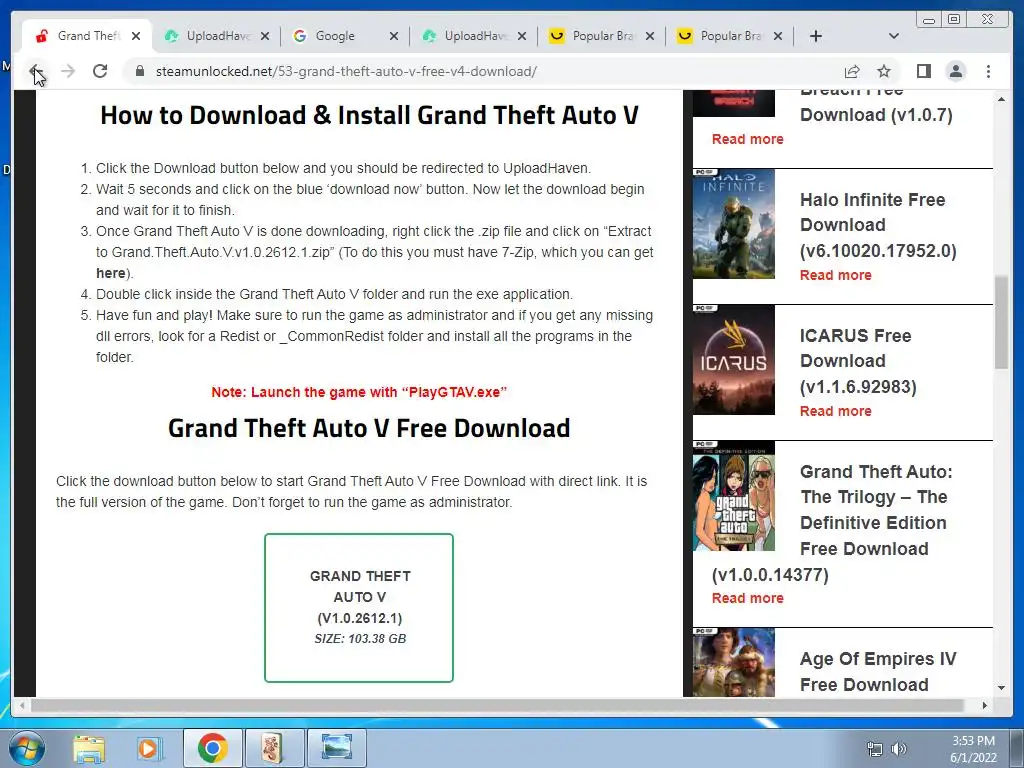This screenshot has height=768, width=1024.
Task: Open the Chrome profile avatar menu
Action: point(955,71)
